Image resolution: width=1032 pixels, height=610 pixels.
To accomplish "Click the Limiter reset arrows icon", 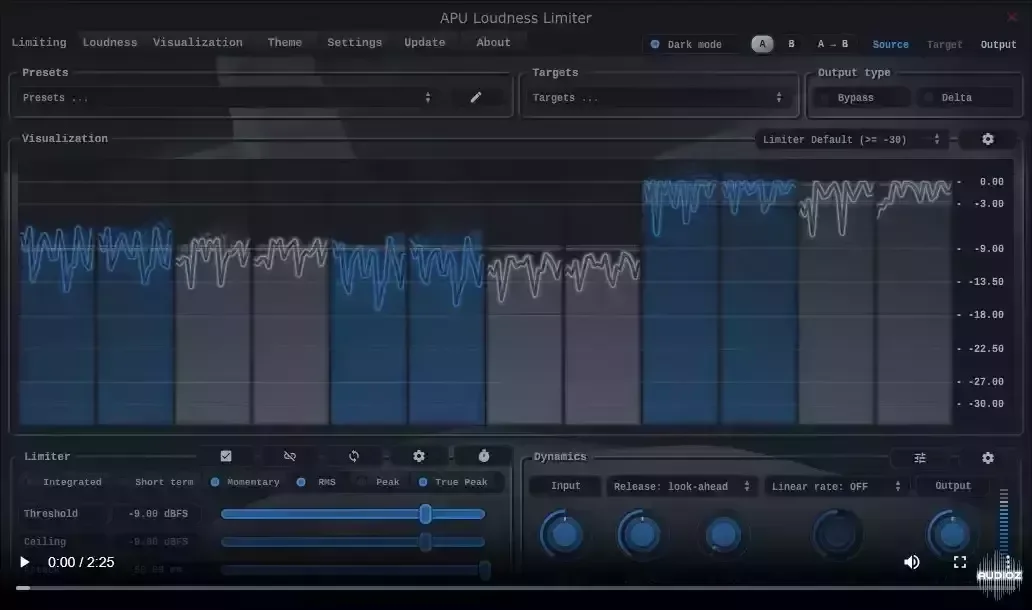I will [354, 455].
